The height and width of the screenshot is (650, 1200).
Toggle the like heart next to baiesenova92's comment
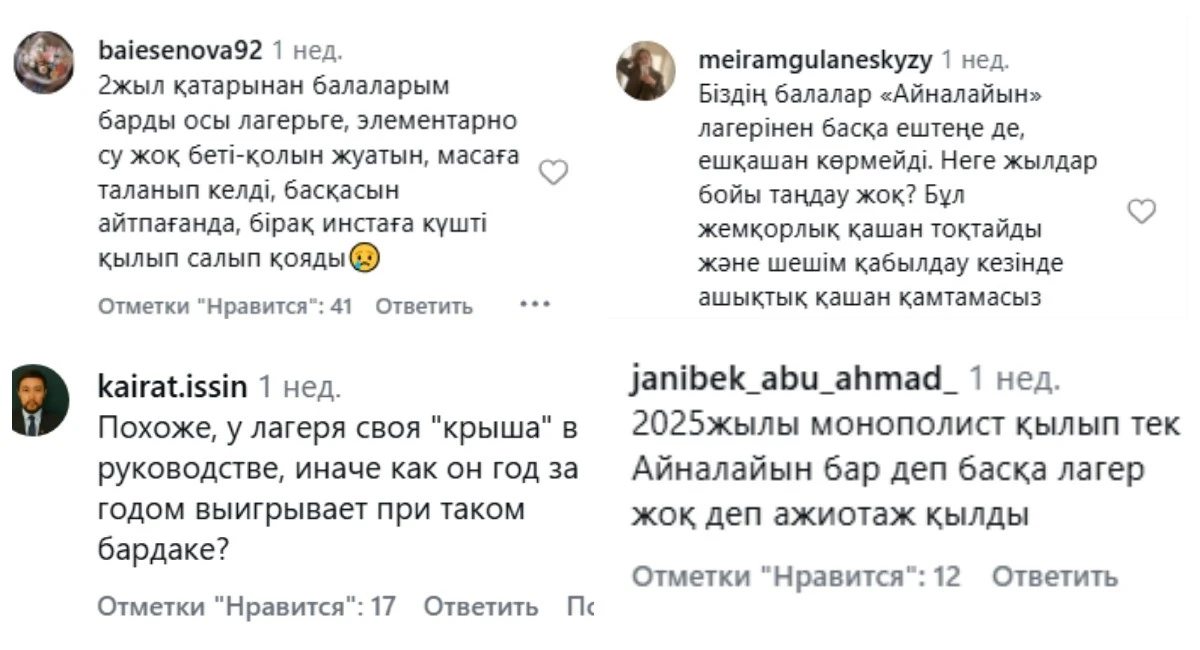tap(552, 172)
